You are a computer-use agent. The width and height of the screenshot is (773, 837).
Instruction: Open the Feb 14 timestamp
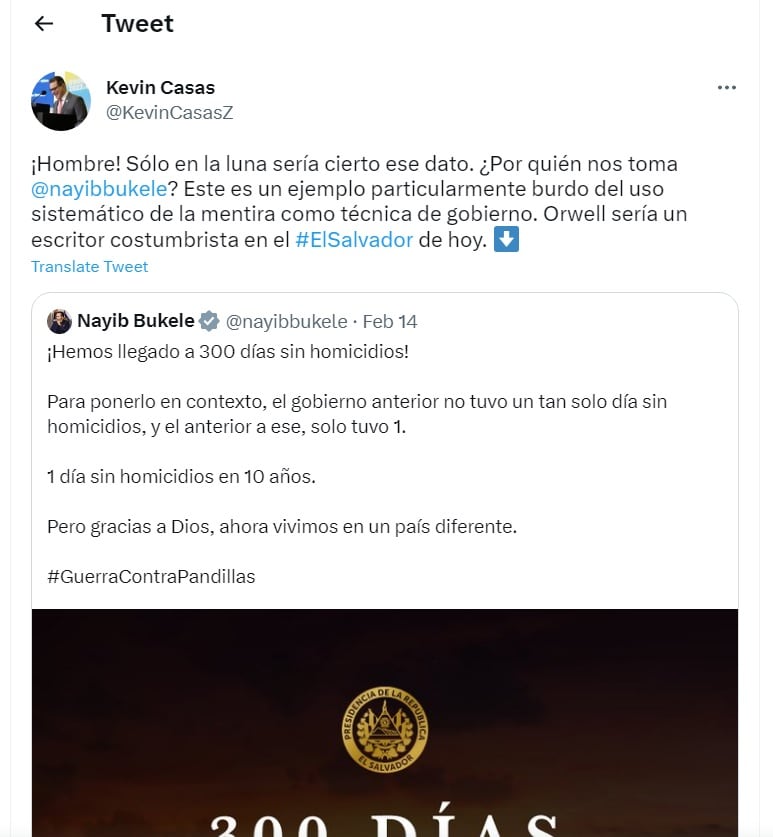click(390, 322)
